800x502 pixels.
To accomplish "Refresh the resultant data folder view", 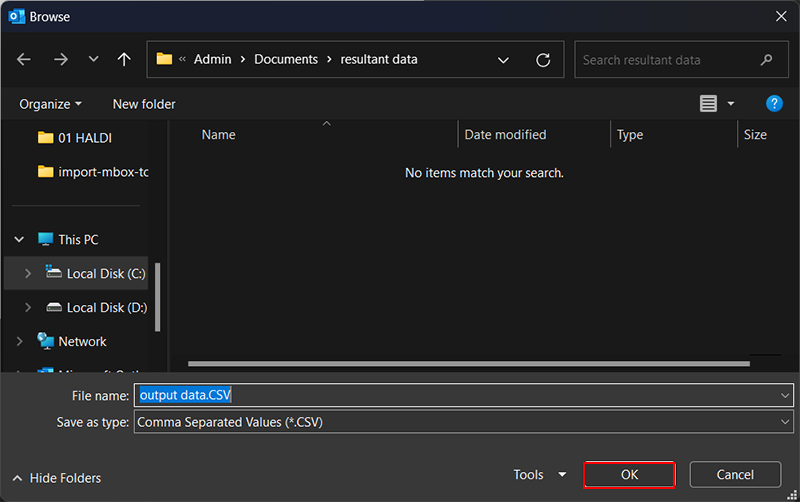I will click(543, 60).
